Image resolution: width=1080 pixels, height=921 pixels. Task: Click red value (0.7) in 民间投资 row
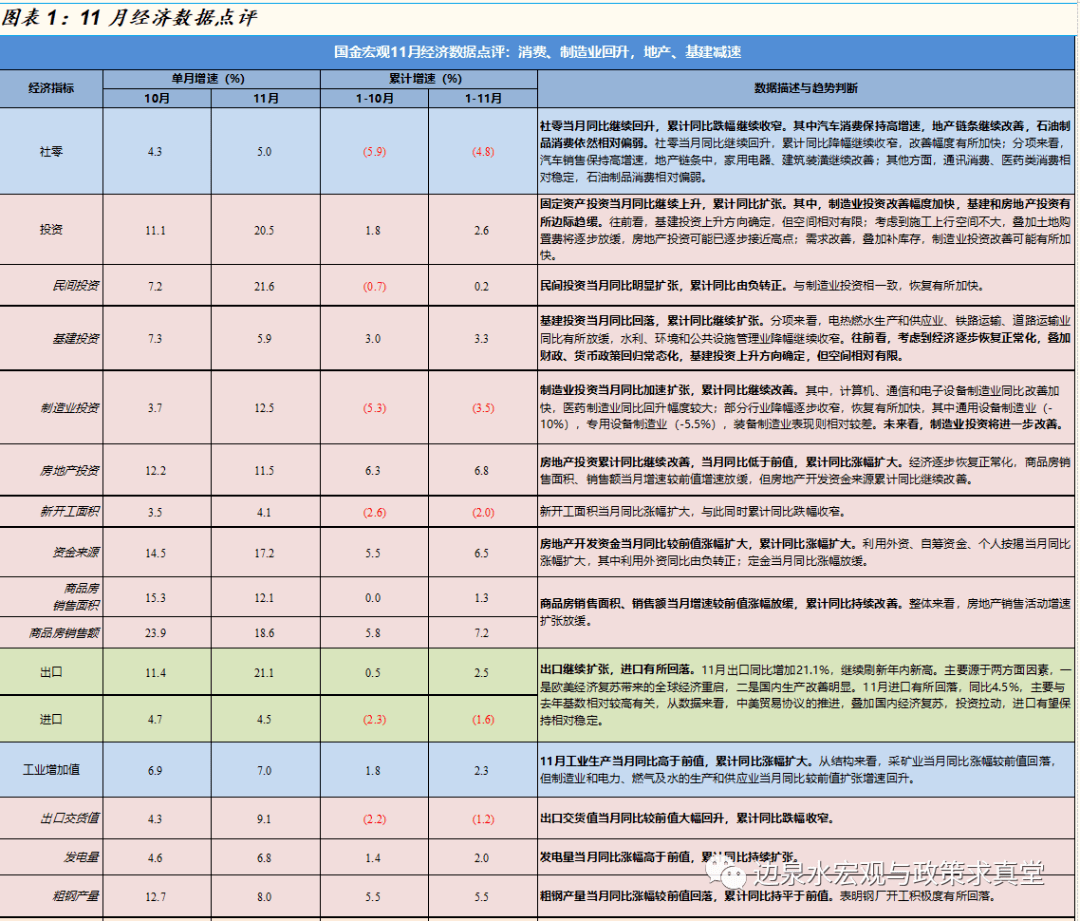[374, 287]
